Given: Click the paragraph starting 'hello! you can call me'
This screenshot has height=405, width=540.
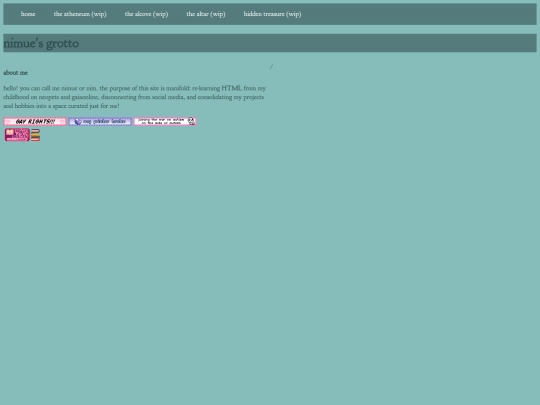Looking at the screenshot, I should [x=135, y=97].
